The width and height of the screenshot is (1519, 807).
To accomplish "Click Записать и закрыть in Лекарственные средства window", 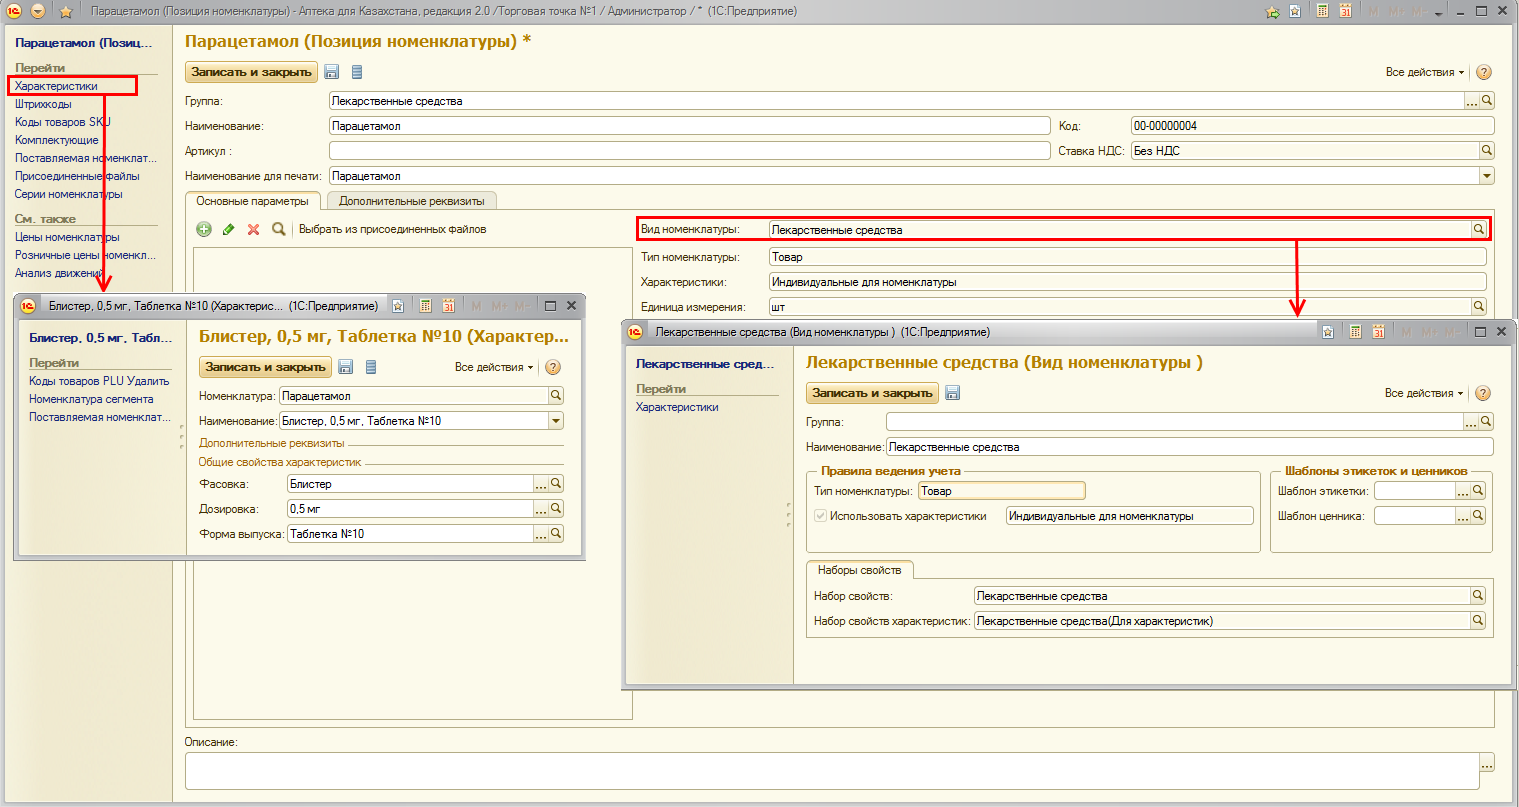I will coord(872,393).
